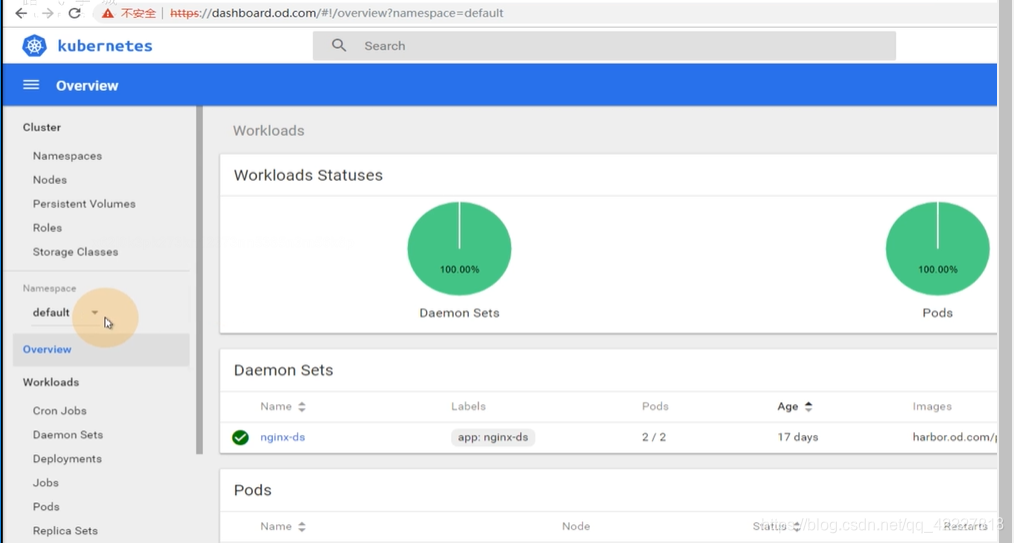Click the Labels column header
This screenshot has width=1014, height=543.
(x=468, y=407)
